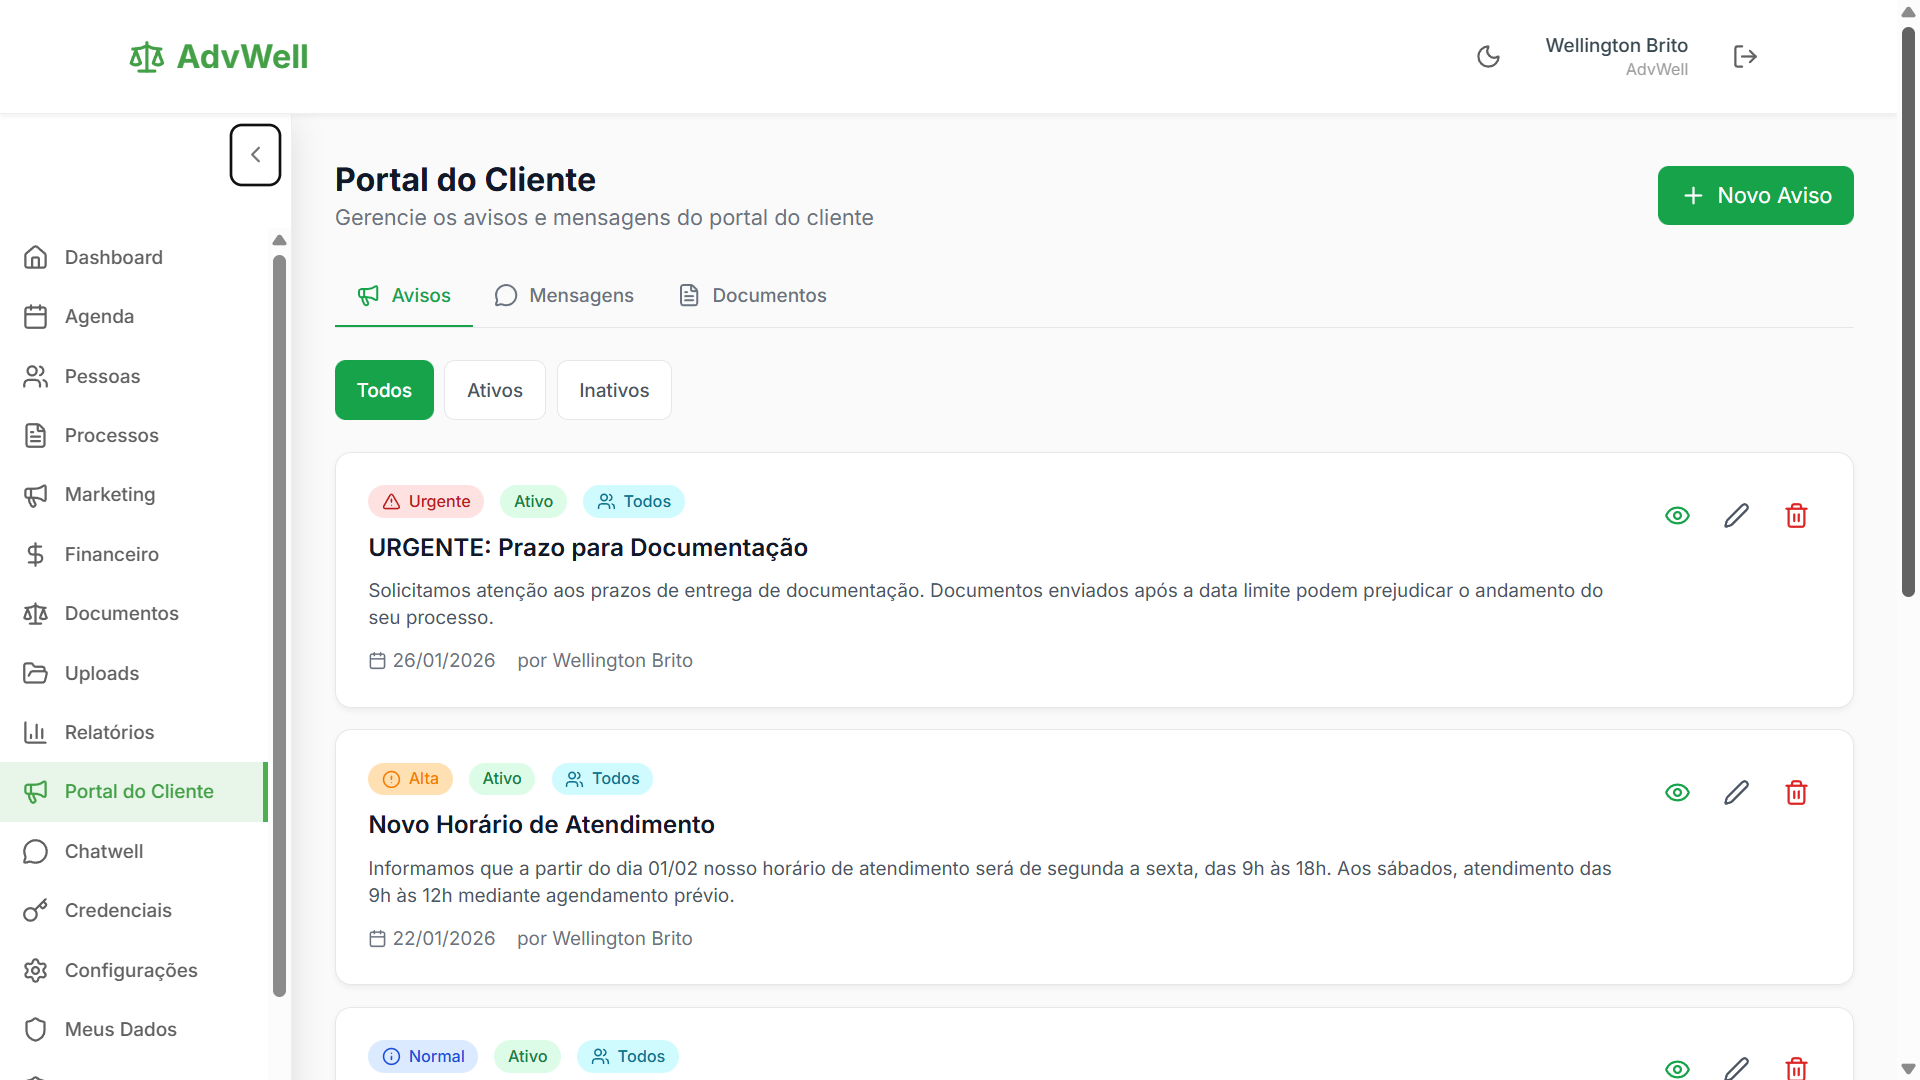Toggle visibility of Novo Horário de Atendimento
The width and height of the screenshot is (1920, 1080).
point(1678,792)
